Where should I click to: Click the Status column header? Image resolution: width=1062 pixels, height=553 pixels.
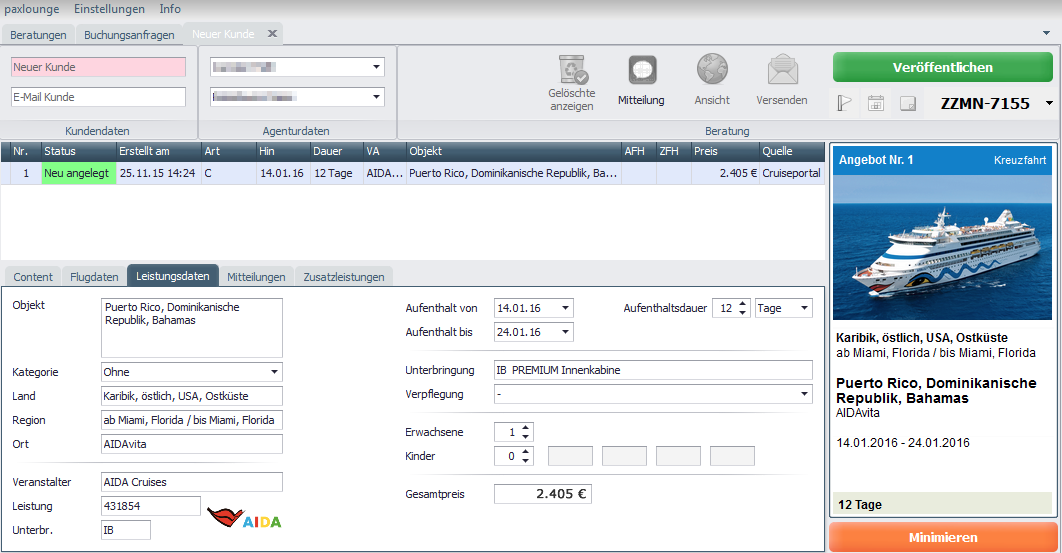point(78,151)
